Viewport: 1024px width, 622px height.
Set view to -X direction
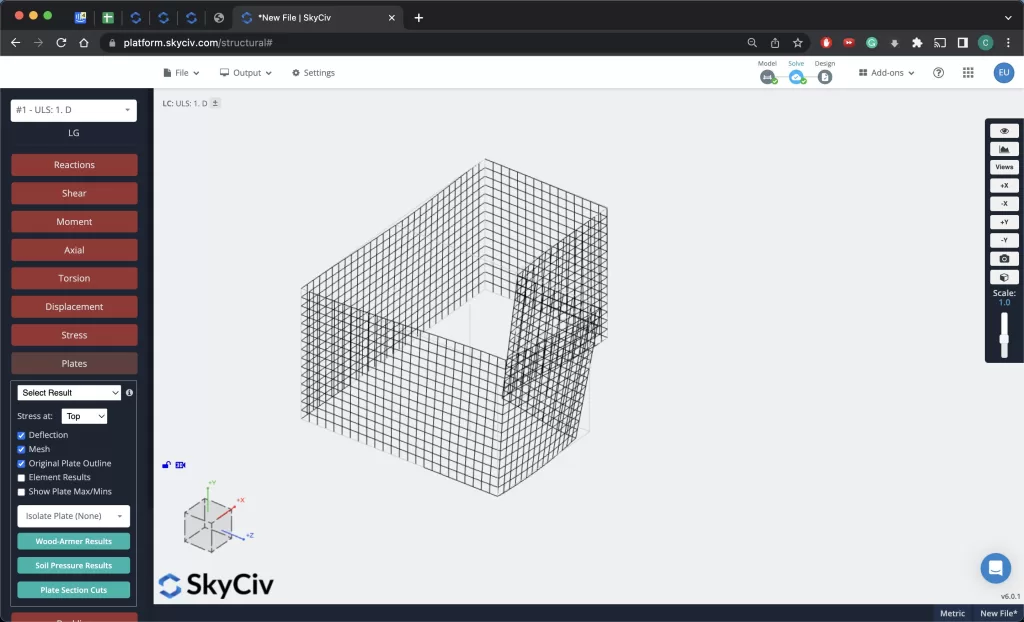[x=1004, y=204]
